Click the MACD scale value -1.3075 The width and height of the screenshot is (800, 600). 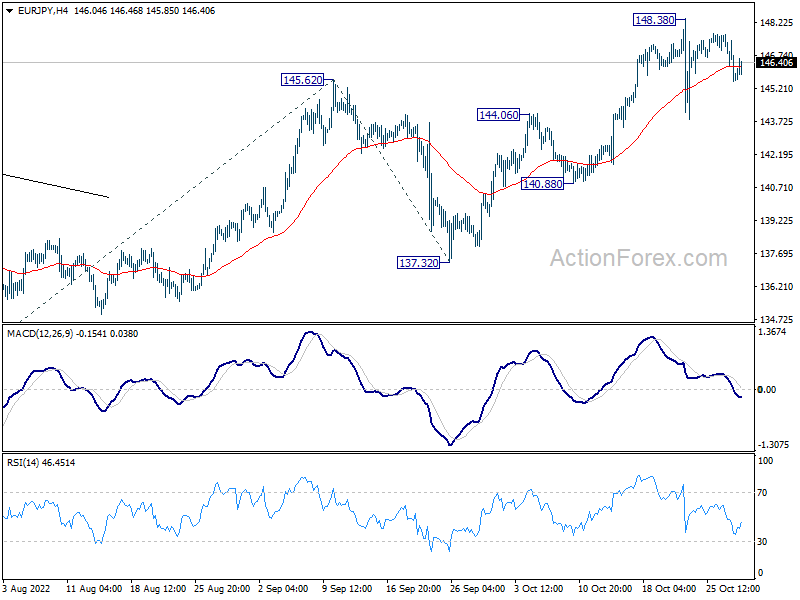pyautogui.click(x=774, y=445)
